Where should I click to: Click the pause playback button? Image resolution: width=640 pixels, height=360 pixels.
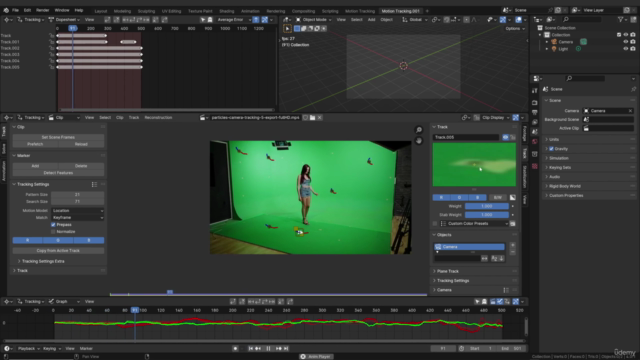point(268,349)
